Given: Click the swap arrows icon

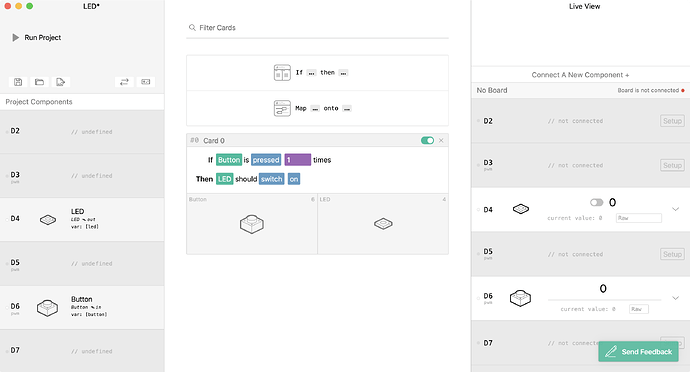Looking at the screenshot, I should point(124,82).
